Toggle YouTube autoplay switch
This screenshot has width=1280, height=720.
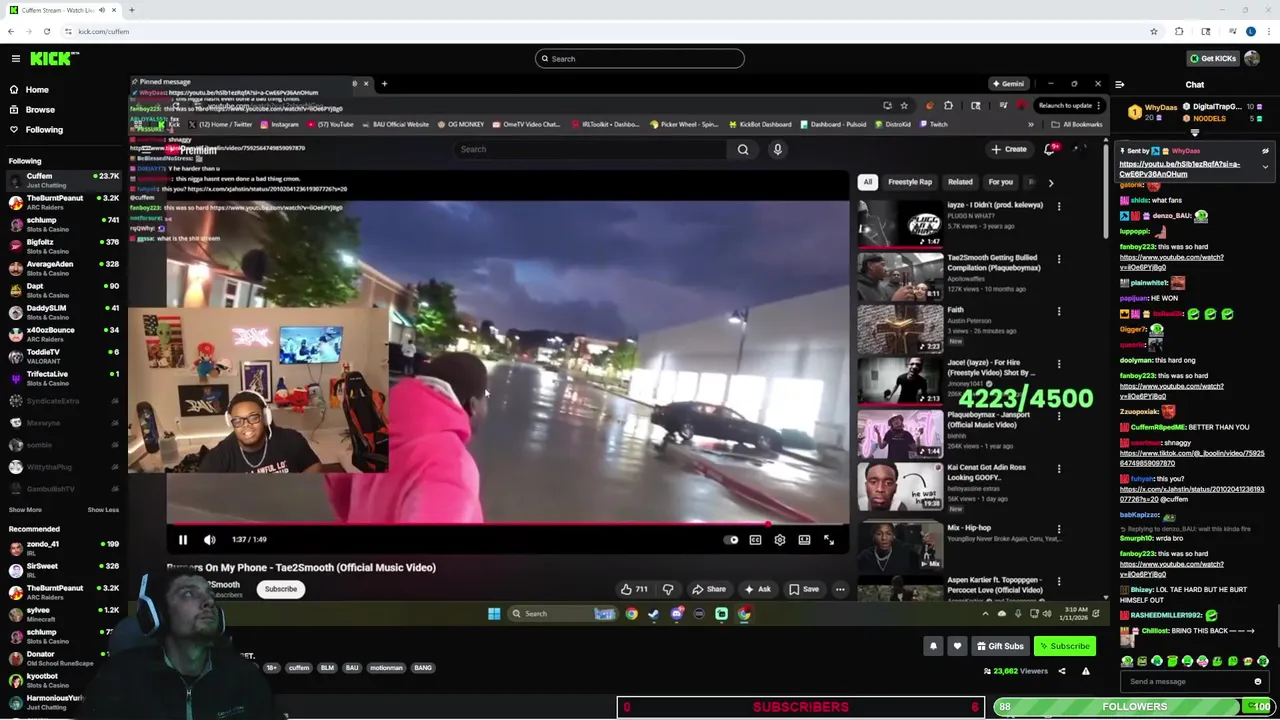click(732, 540)
